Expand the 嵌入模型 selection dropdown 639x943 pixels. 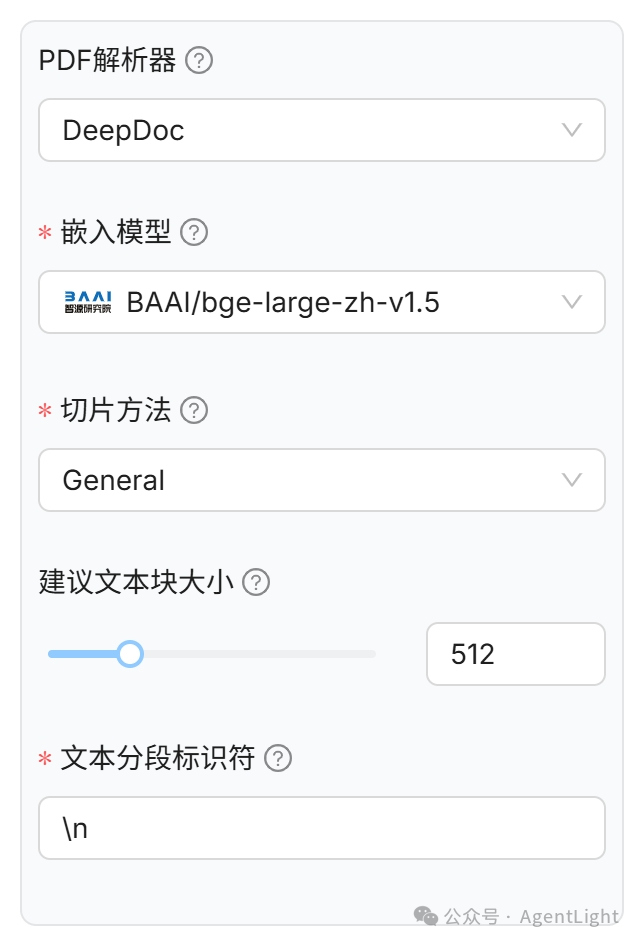tap(321, 302)
